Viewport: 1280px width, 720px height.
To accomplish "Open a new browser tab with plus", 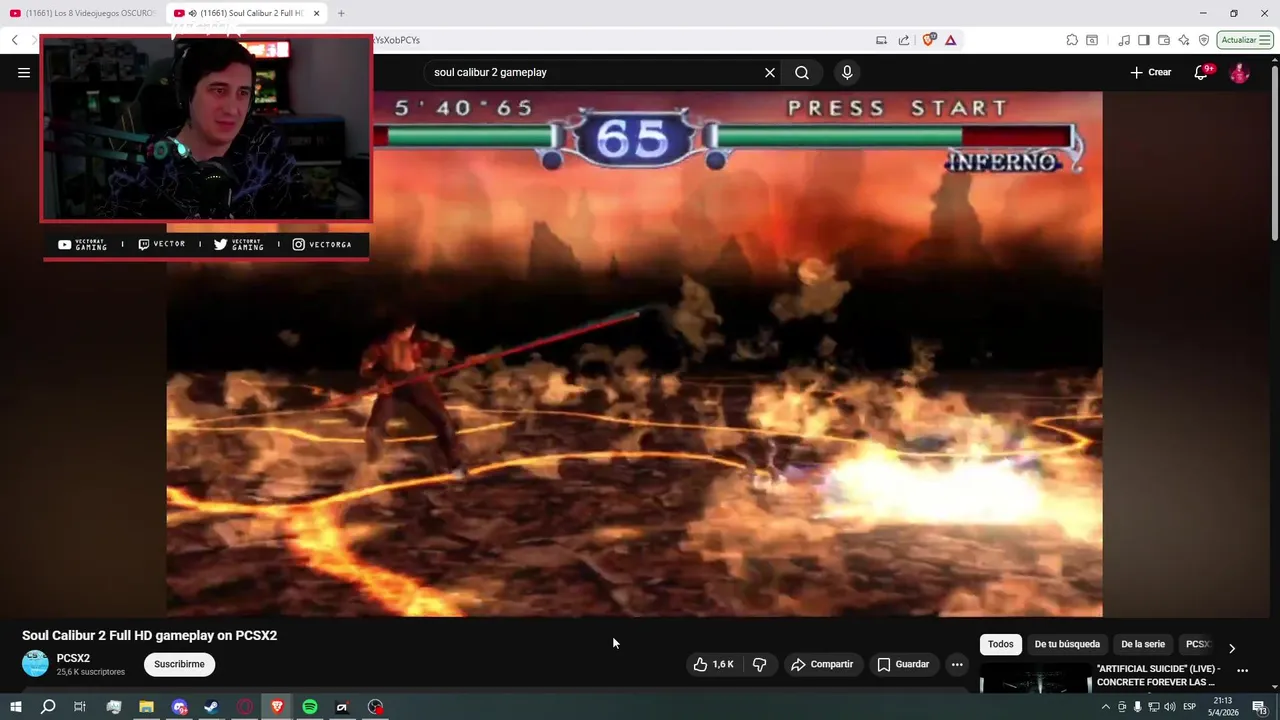I will [x=341, y=13].
